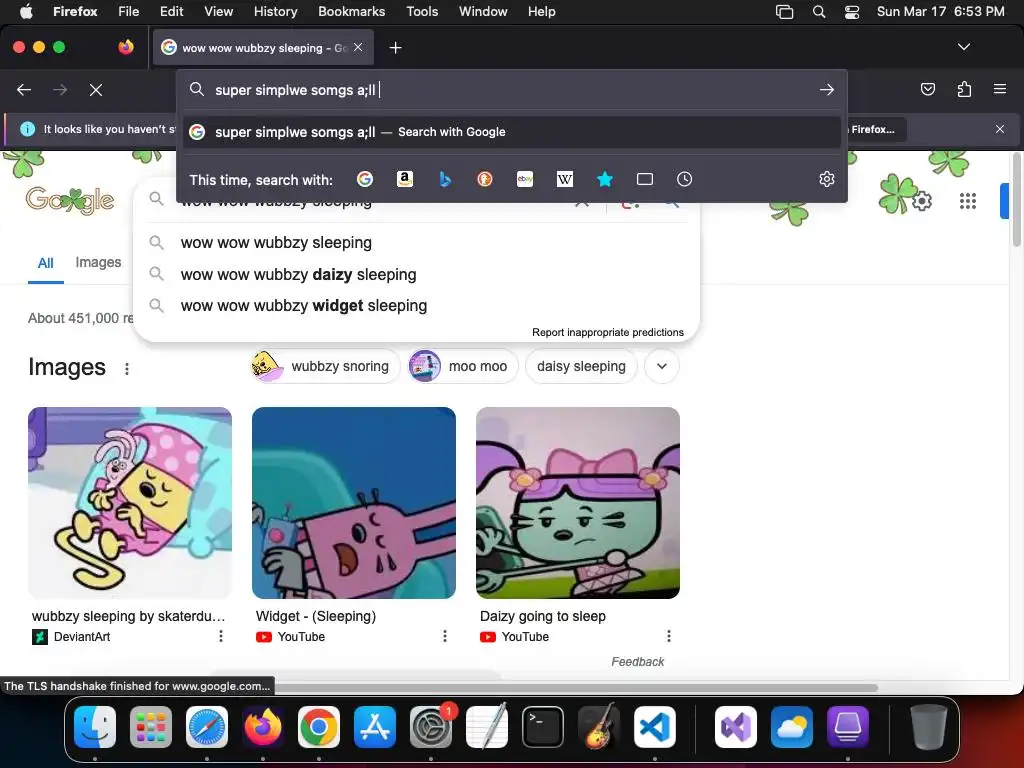Open the wubbzy sleeping DeviantArt thumbnail
Viewport: 1024px width, 768px height.
130,503
